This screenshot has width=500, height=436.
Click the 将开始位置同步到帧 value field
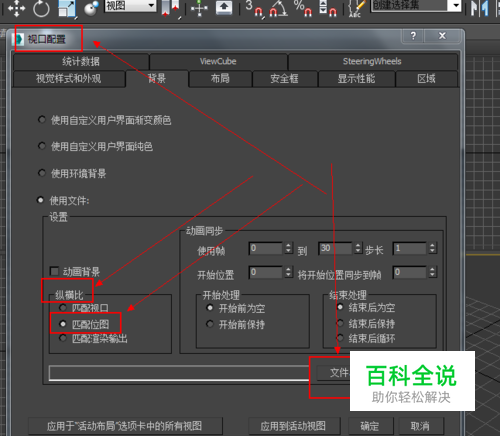tap(410, 272)
